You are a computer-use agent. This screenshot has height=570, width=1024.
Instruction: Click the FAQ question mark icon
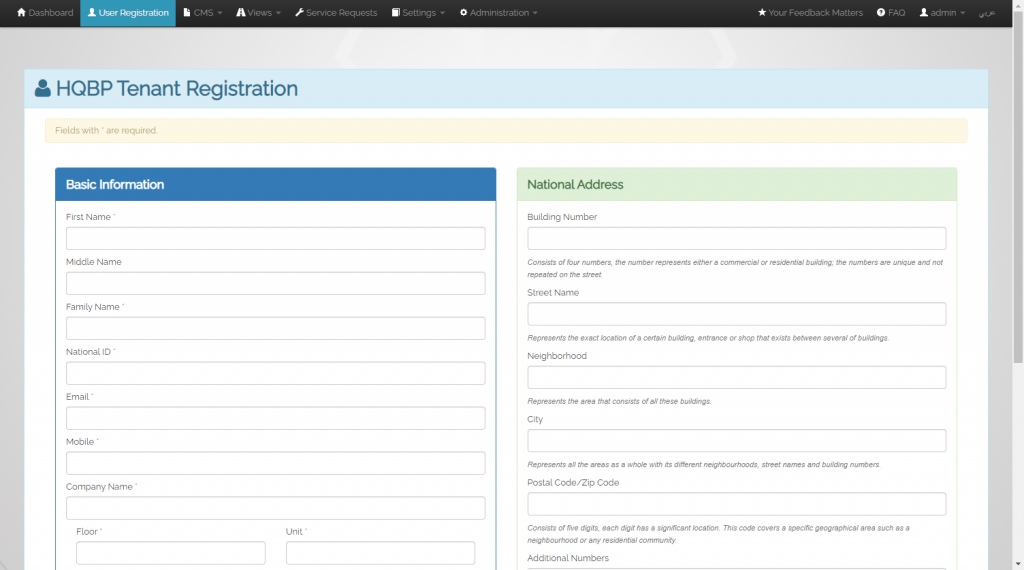coord(881,13)
